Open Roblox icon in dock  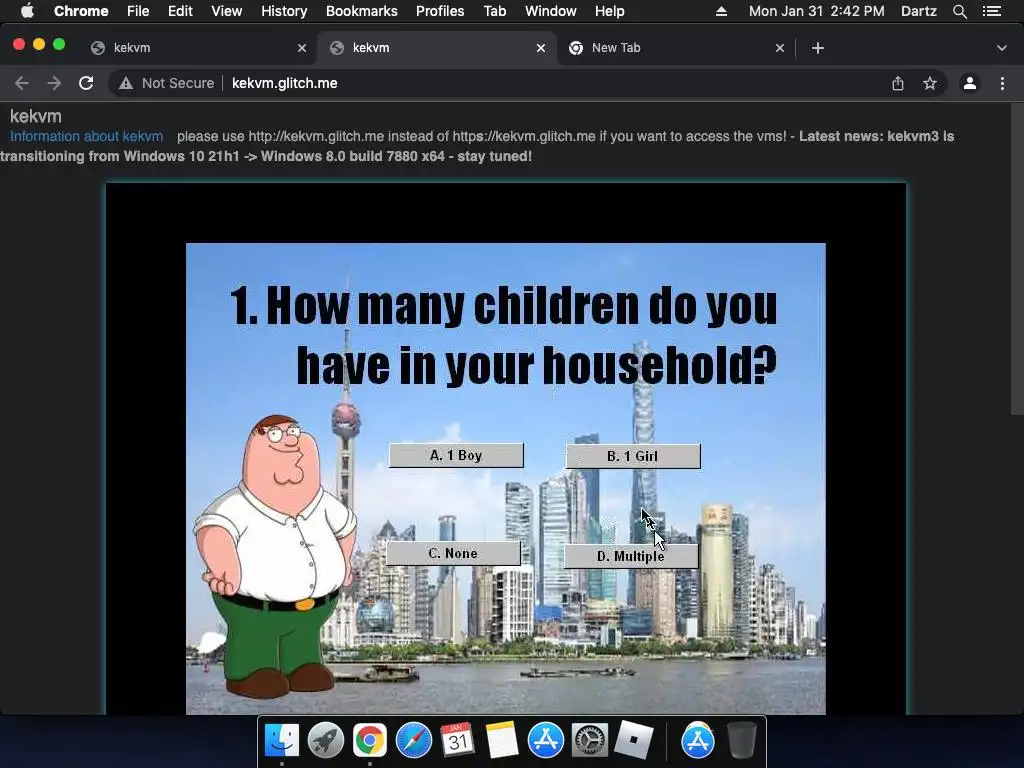coord(633,741)
